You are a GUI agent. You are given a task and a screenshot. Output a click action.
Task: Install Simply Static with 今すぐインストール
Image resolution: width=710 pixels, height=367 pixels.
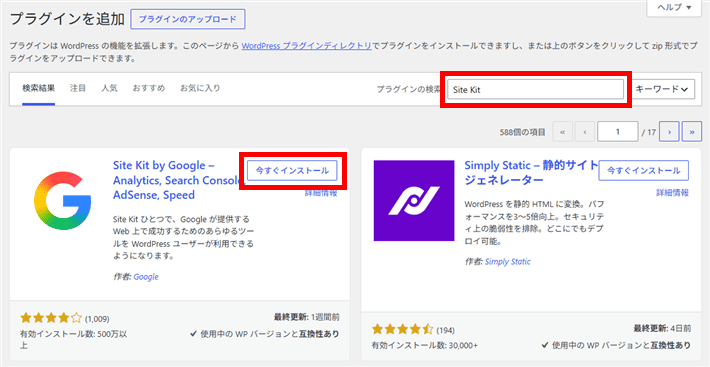[643, 170]
